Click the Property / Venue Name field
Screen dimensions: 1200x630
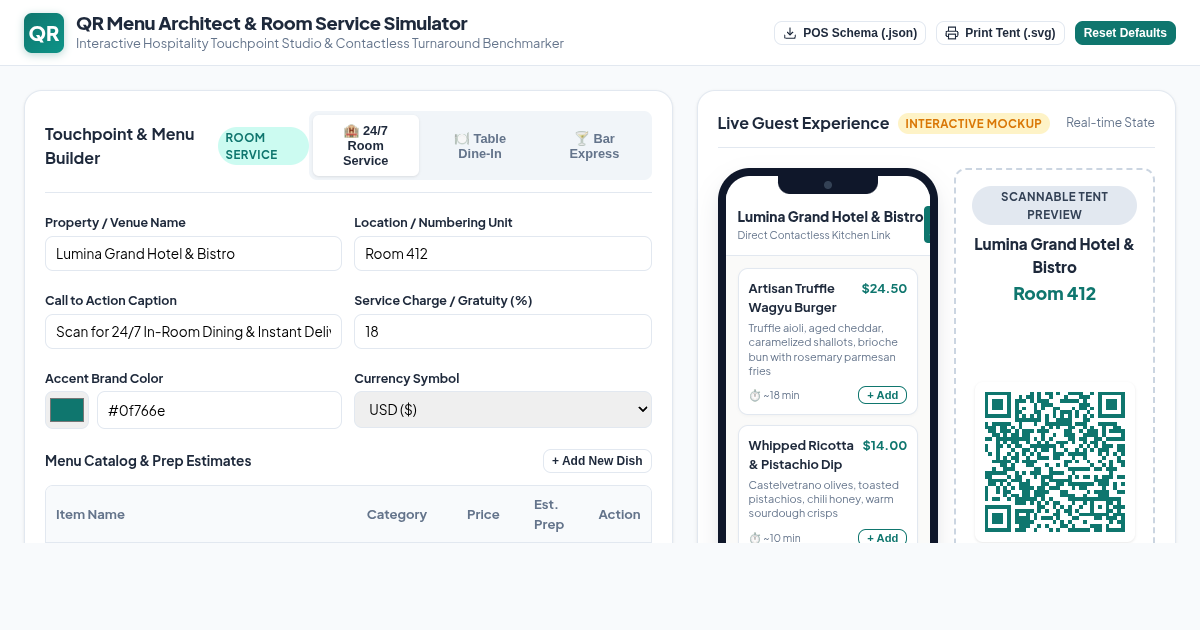193,253
